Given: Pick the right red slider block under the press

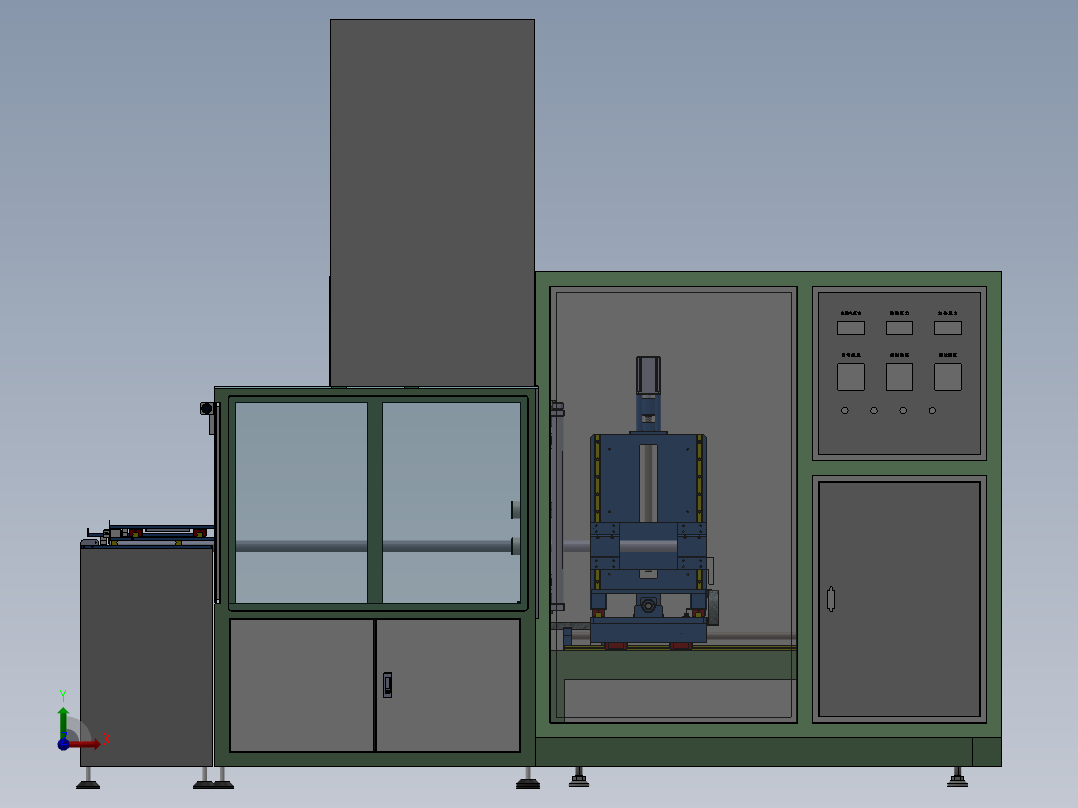Looking at the screenshot, I should [x=681, y=646].
